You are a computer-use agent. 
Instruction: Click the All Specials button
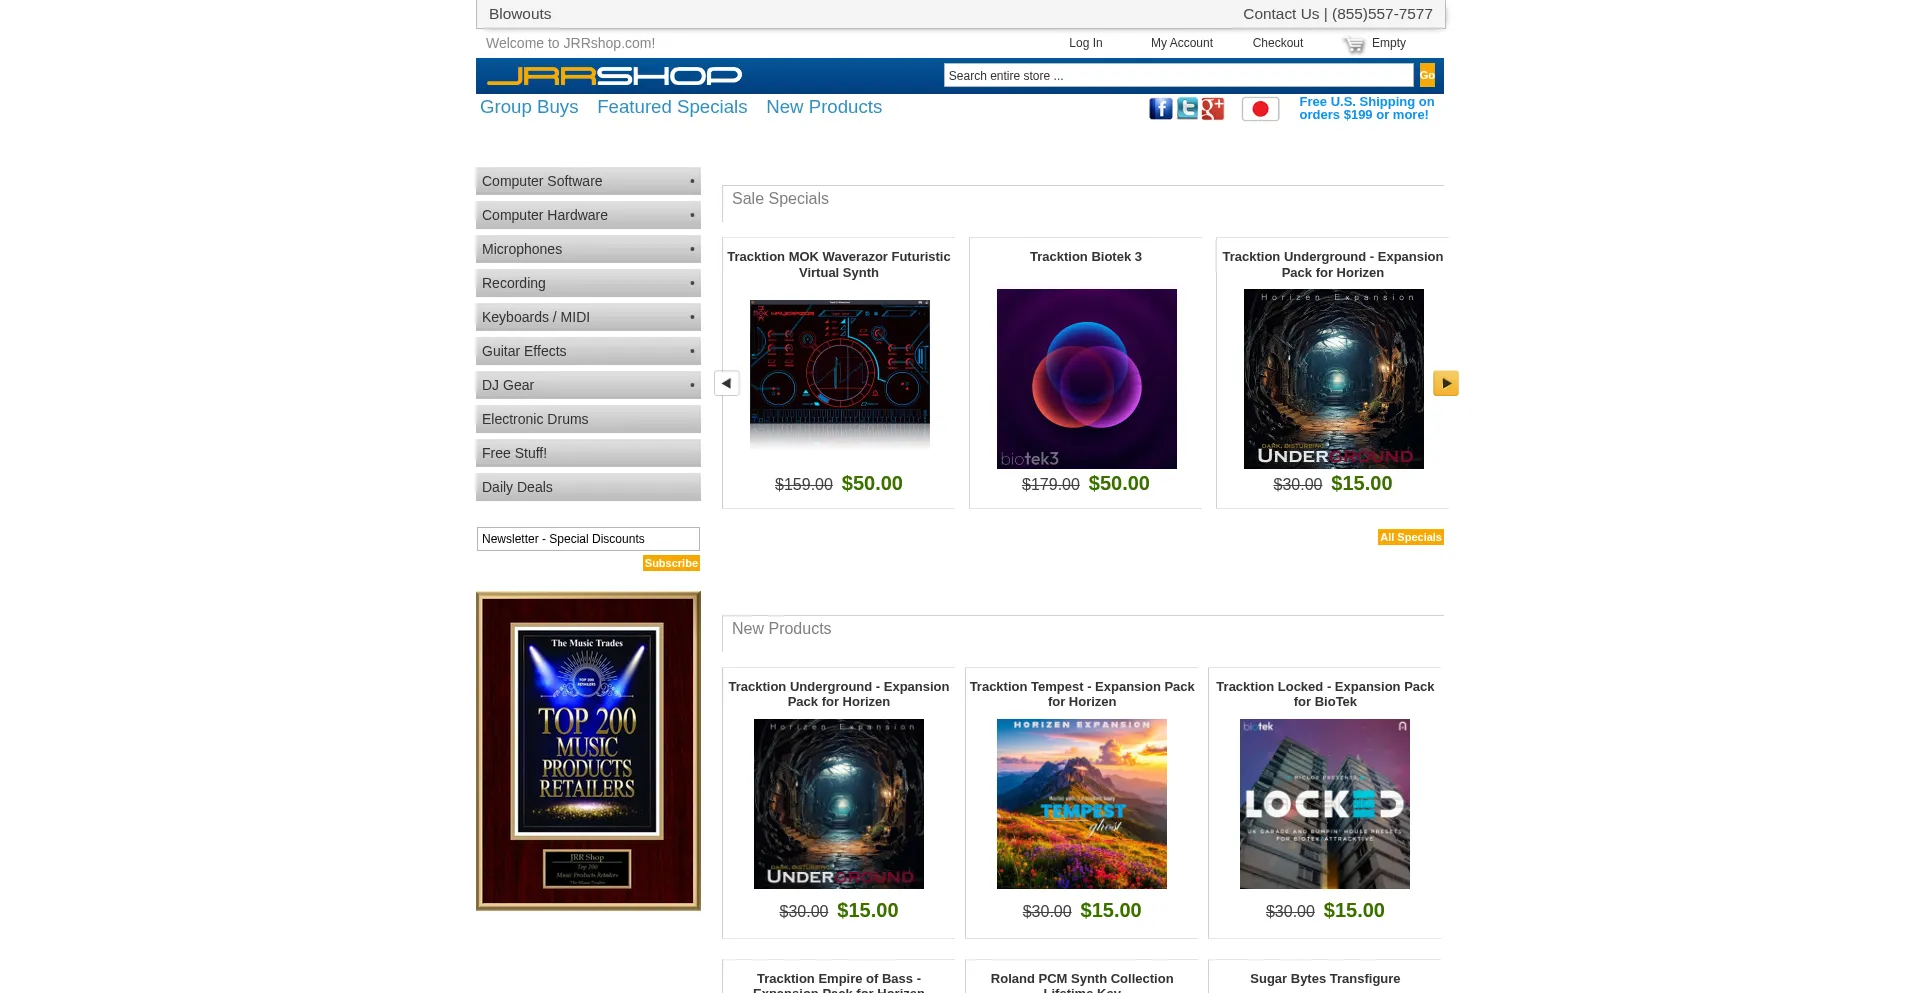[x=1411, y=537]
